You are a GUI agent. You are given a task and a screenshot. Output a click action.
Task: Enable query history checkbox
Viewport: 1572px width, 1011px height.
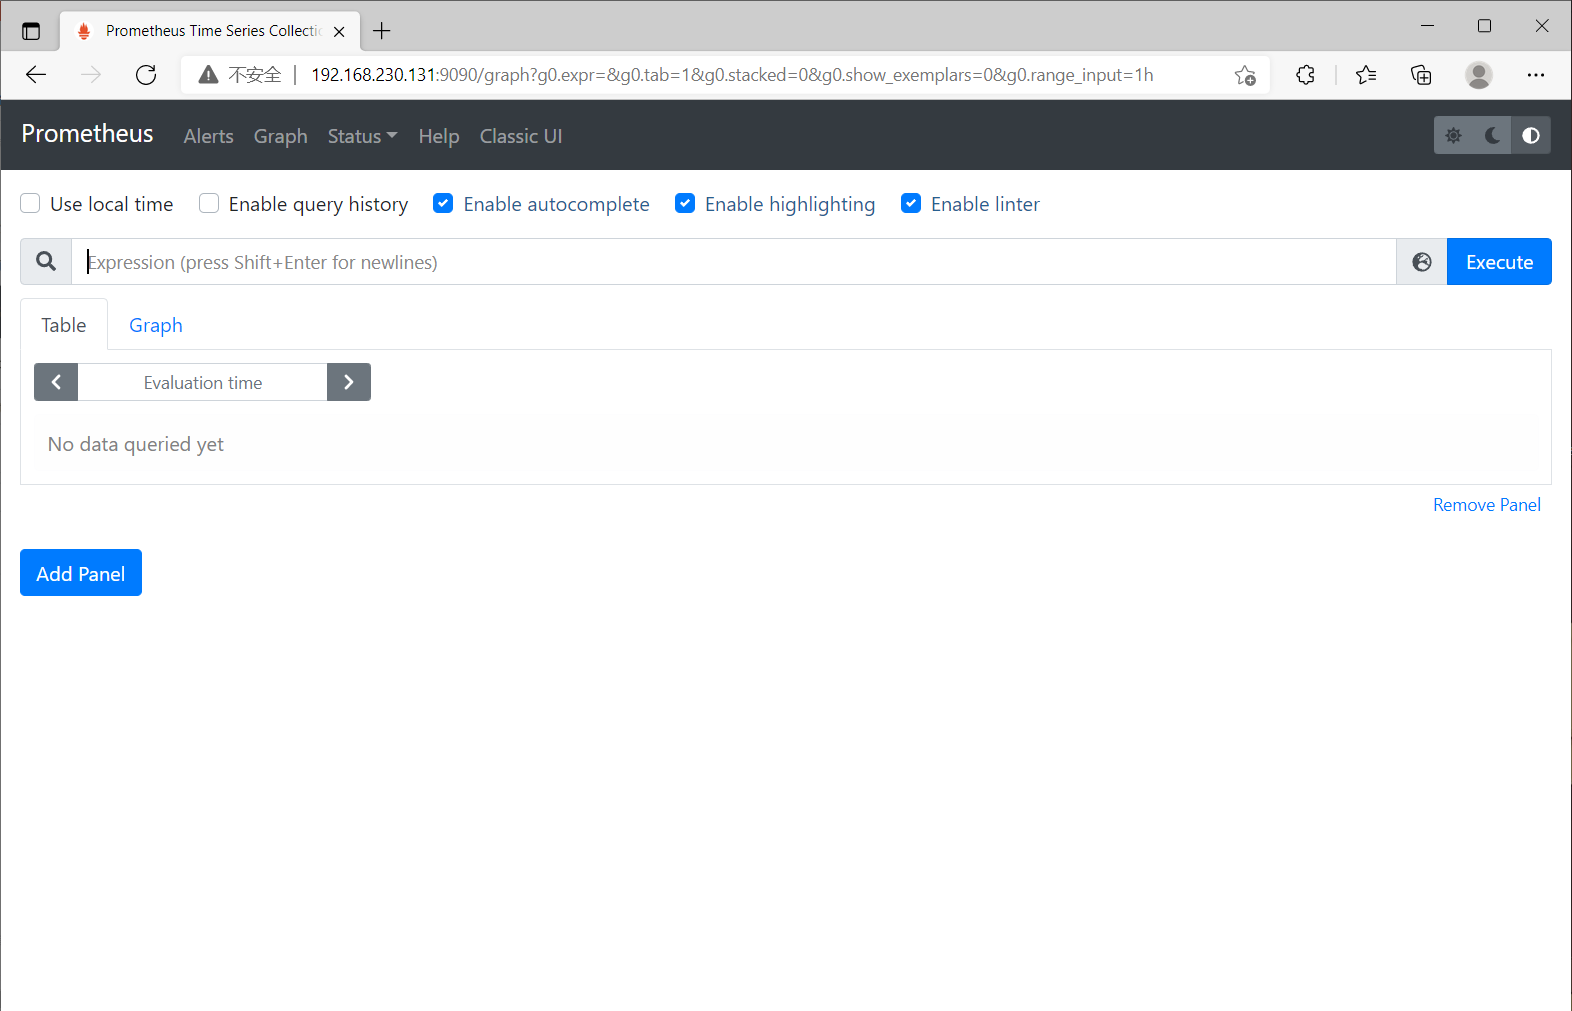coord(209,204)
